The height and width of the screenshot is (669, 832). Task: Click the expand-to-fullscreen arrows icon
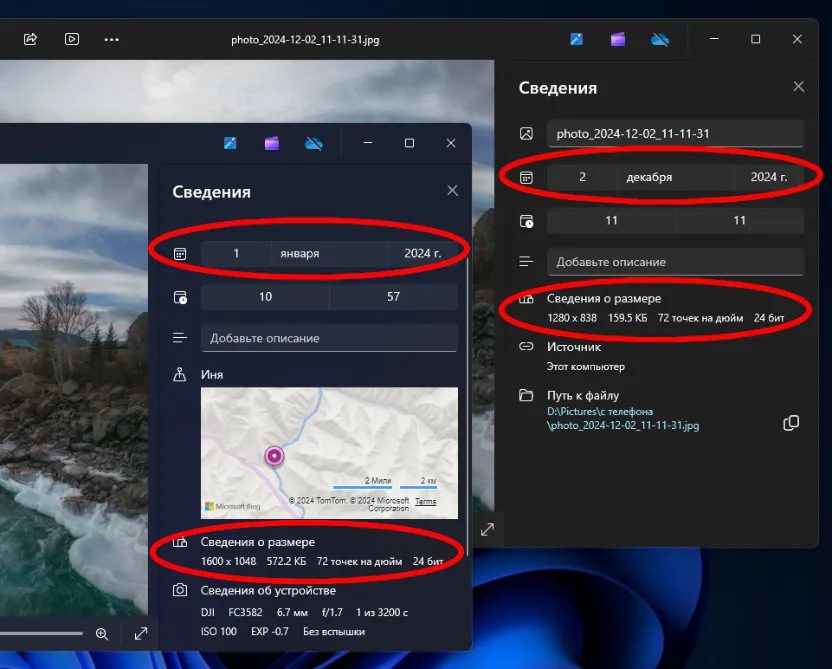click(141, 634)
